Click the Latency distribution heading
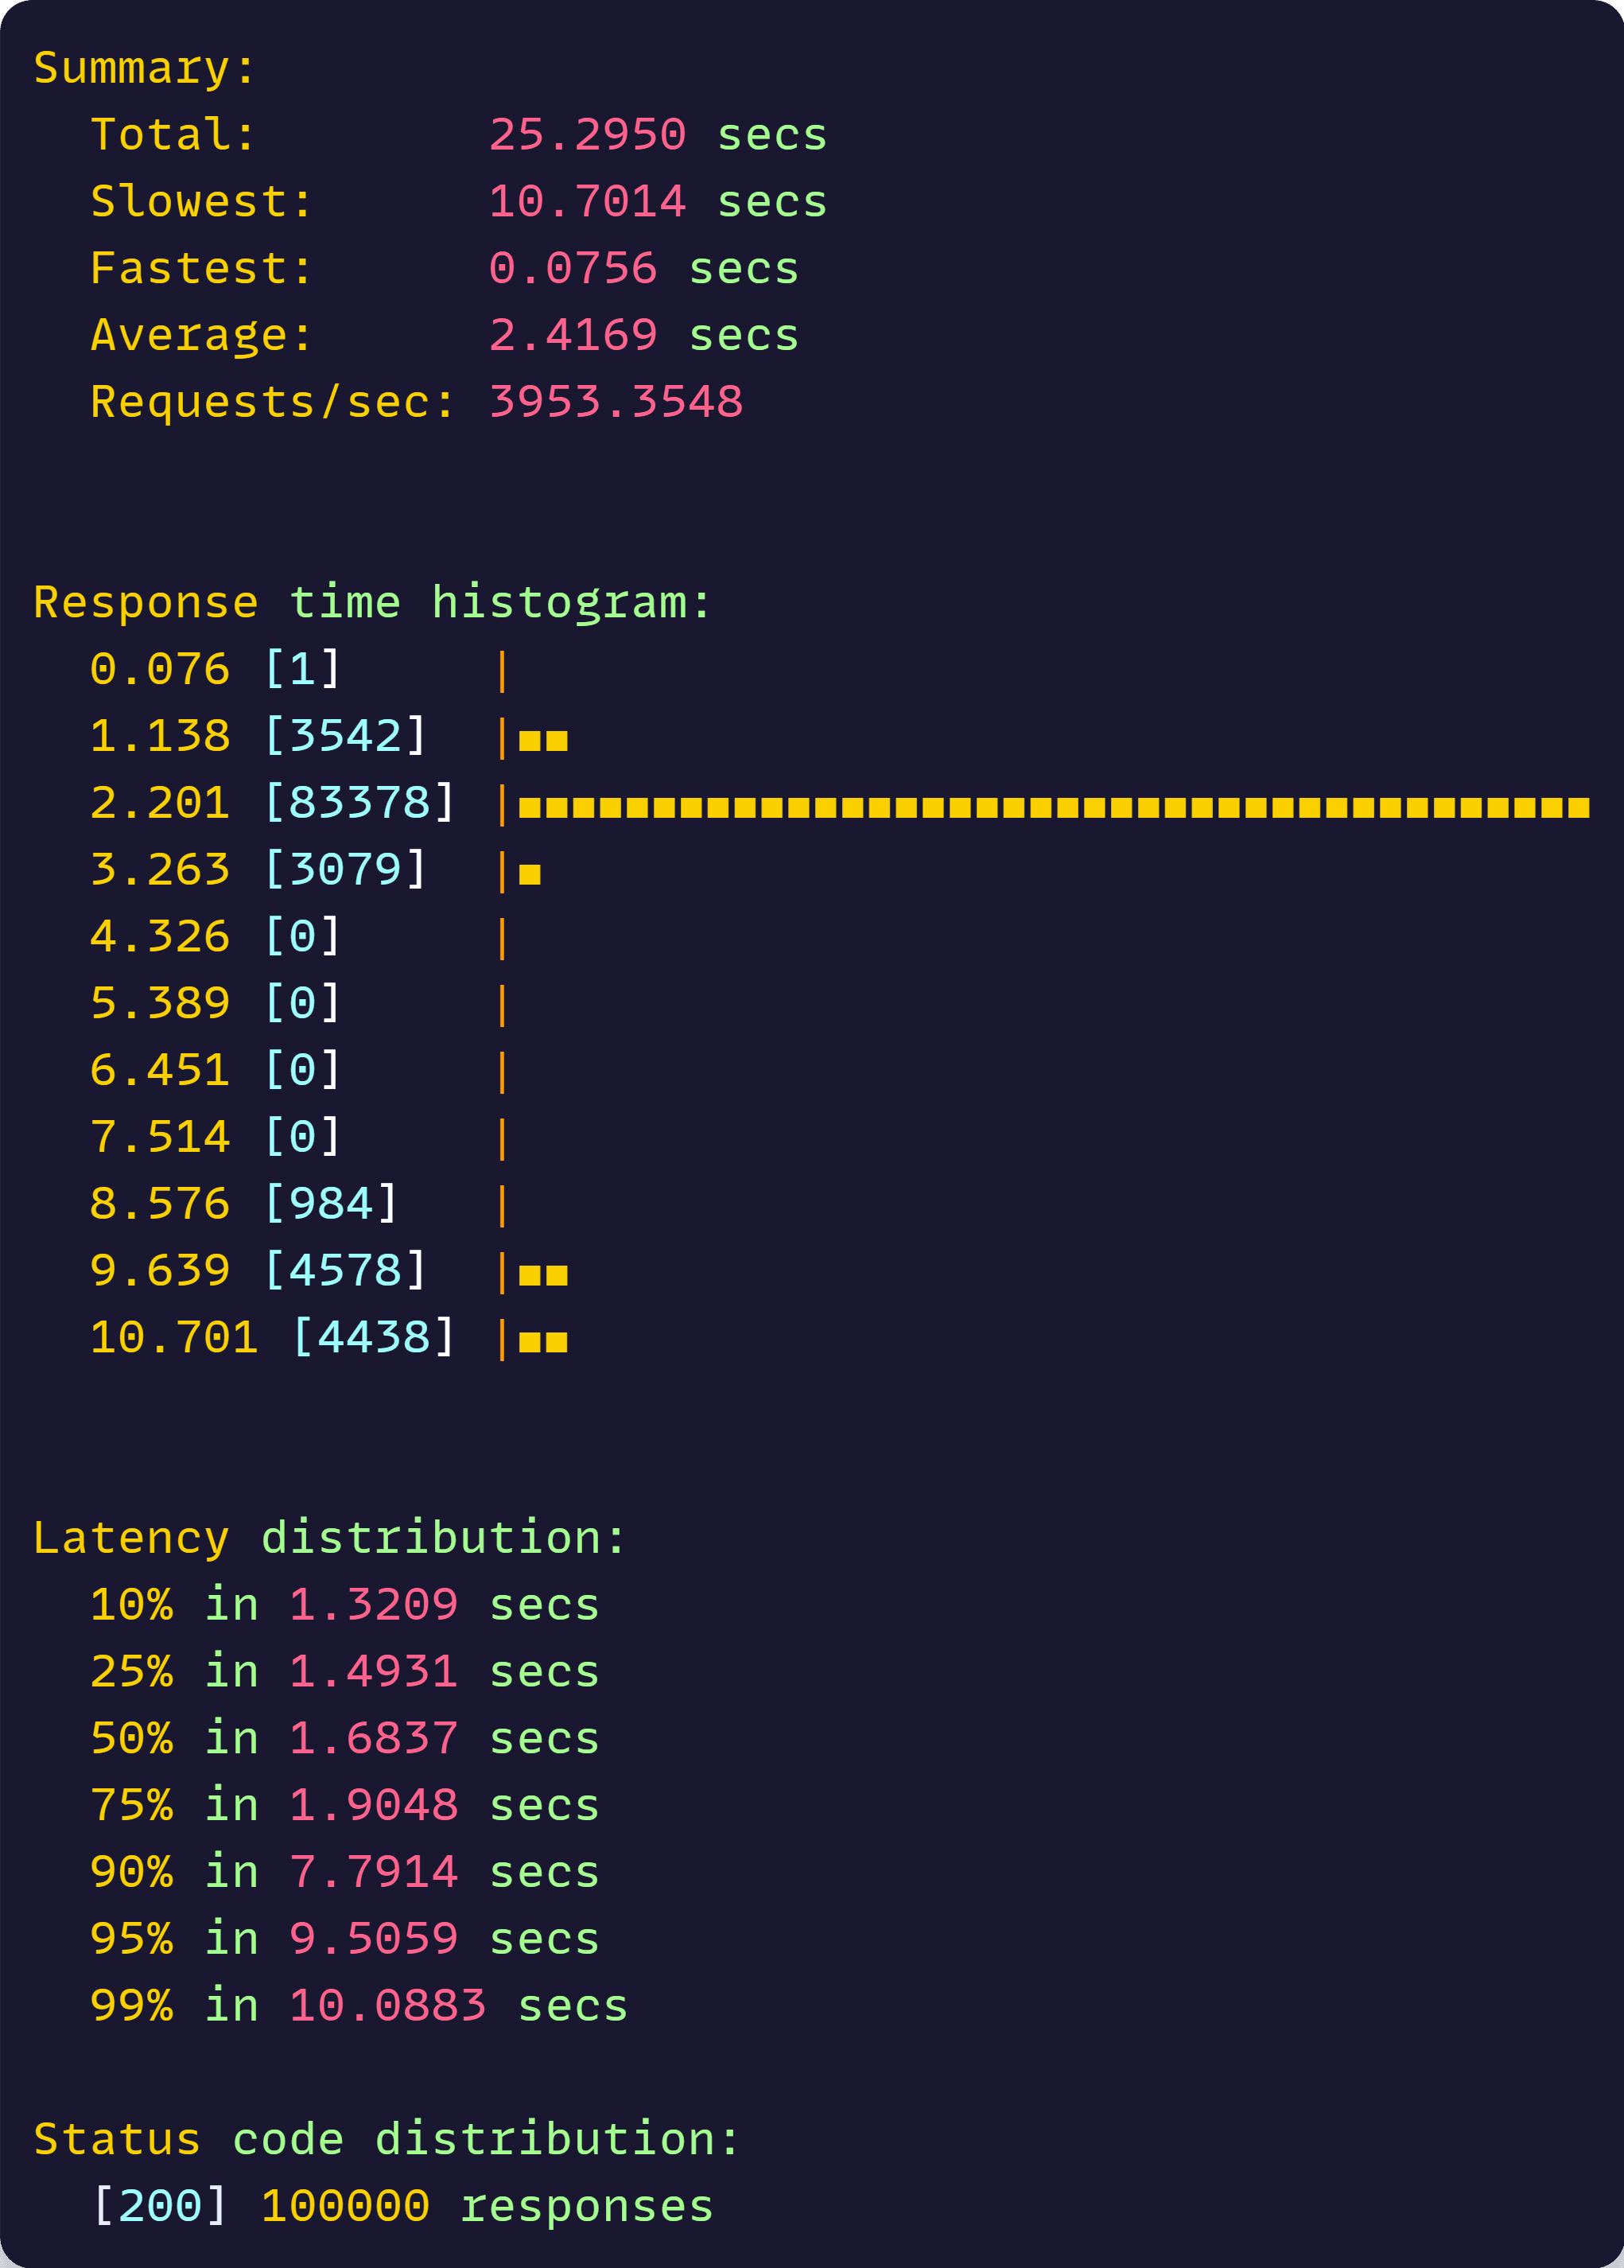 pos(330,1538)
